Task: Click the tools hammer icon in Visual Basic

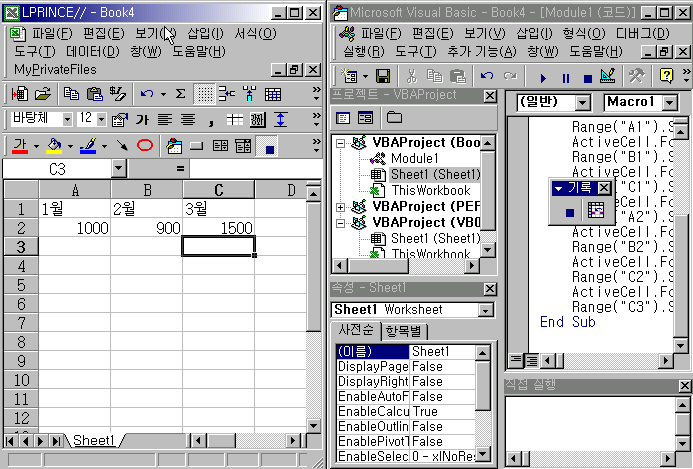Action: 636,76
